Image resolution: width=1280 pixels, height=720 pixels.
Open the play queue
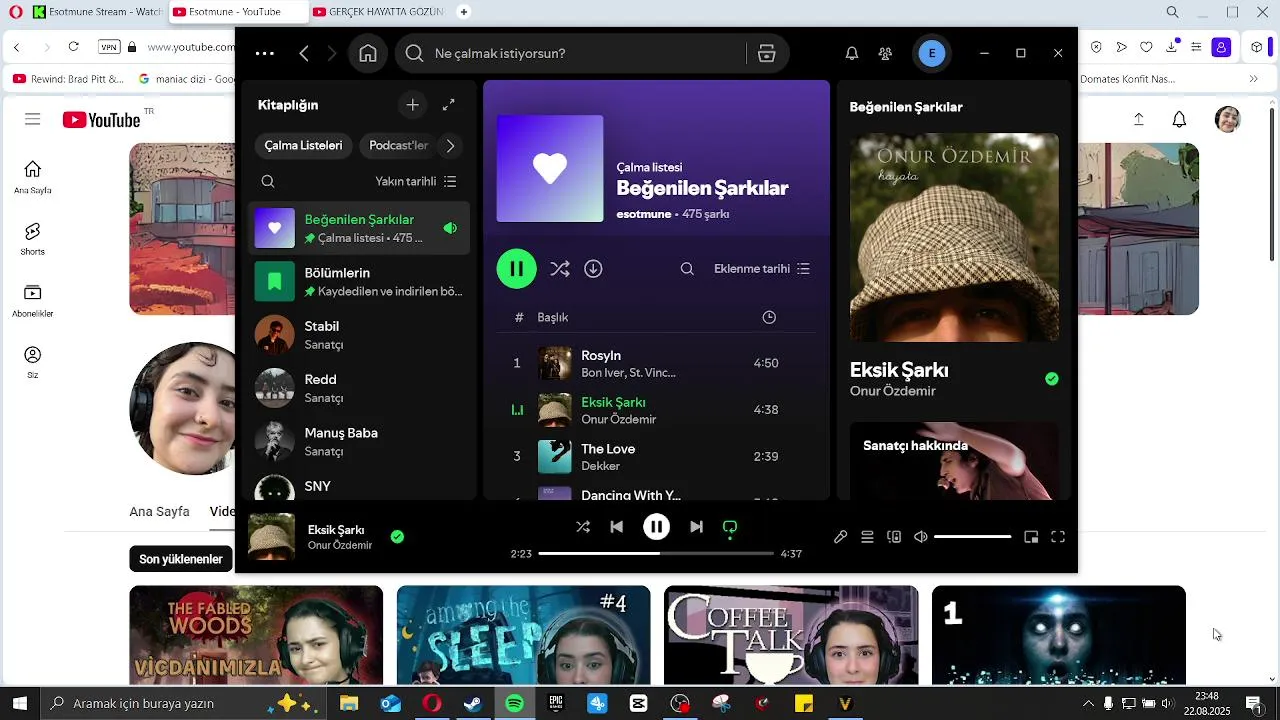pyautogui.click(x=867, y=537)
